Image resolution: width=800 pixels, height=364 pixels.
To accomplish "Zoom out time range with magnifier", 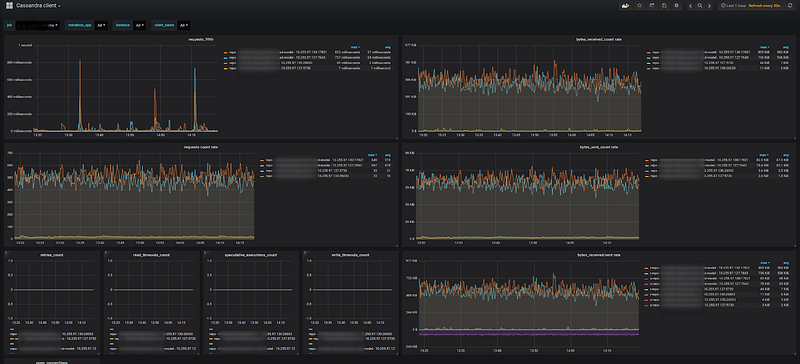I will pyautogui.click(x=700, y=6).
